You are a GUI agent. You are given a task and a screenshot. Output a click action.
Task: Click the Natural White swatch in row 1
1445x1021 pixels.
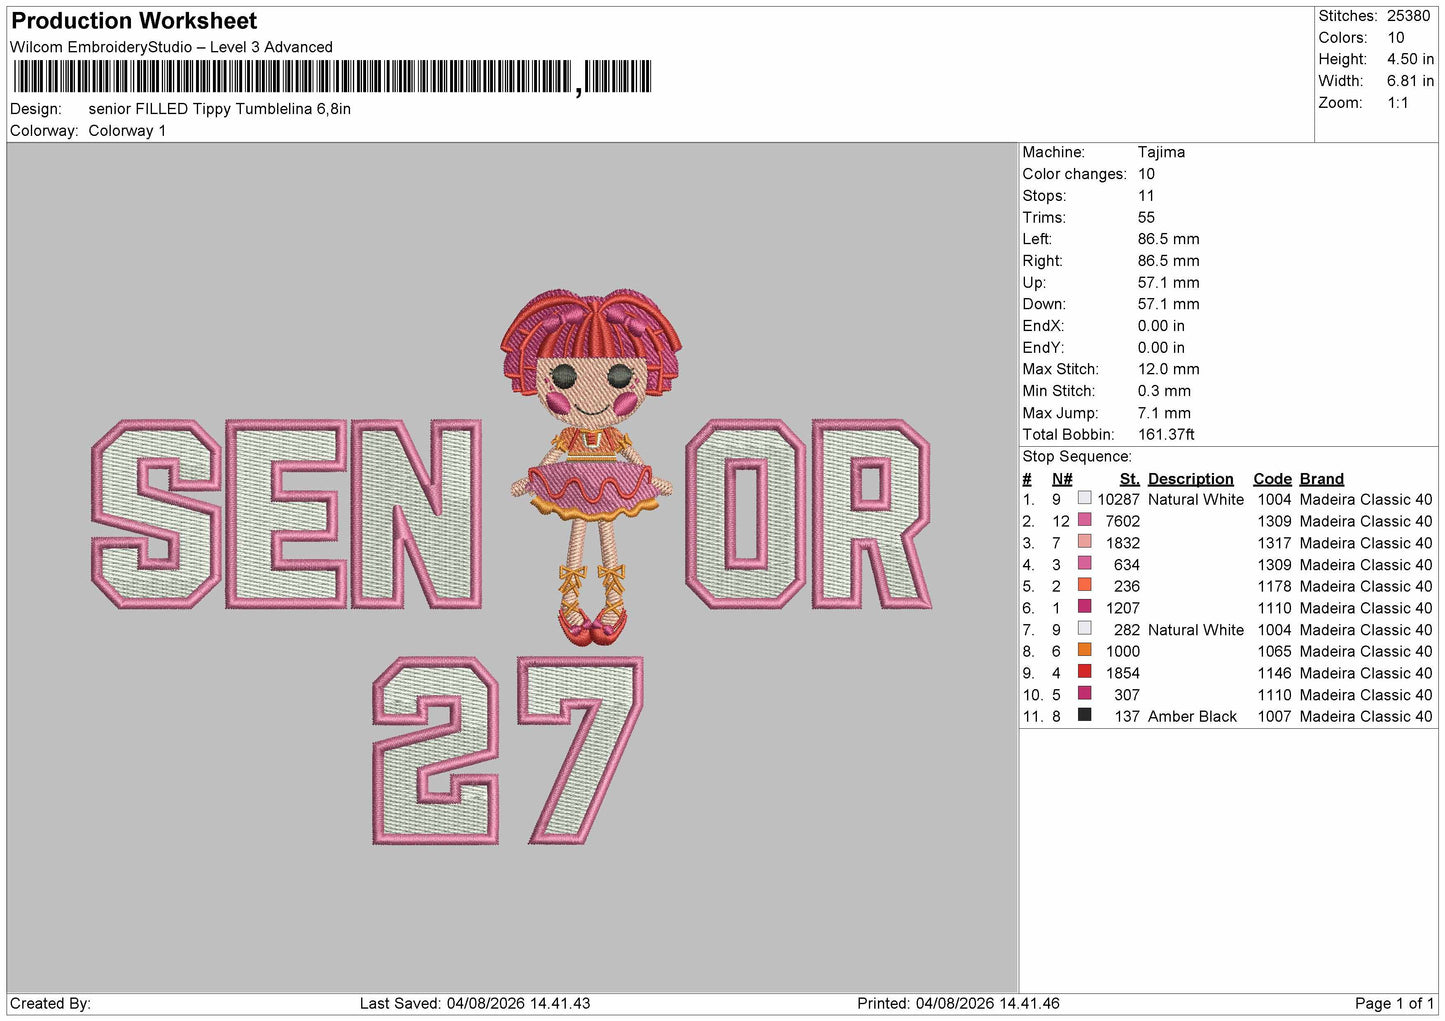click(x=1084, y=498)
